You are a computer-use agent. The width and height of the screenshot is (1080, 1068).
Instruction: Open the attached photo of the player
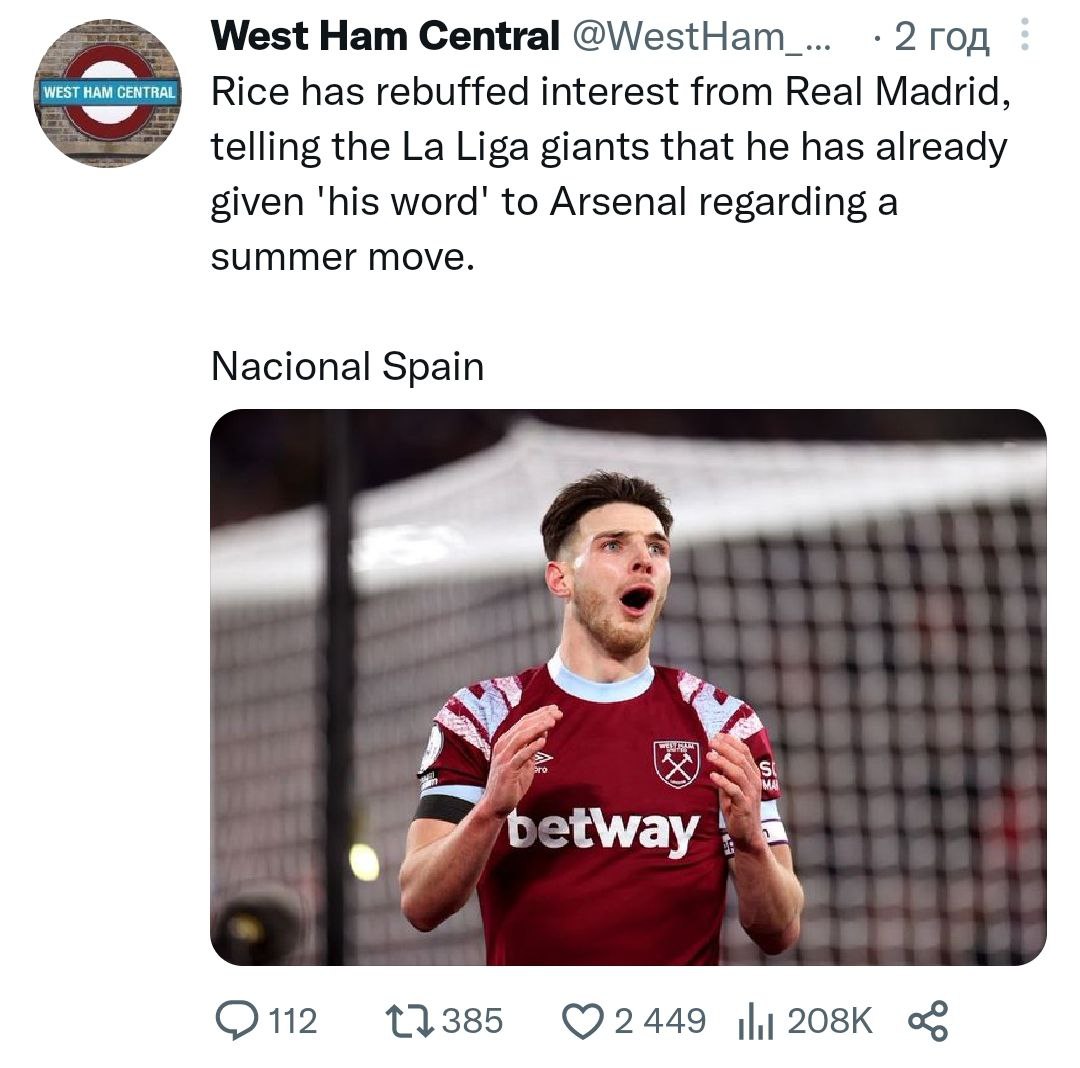628,687
